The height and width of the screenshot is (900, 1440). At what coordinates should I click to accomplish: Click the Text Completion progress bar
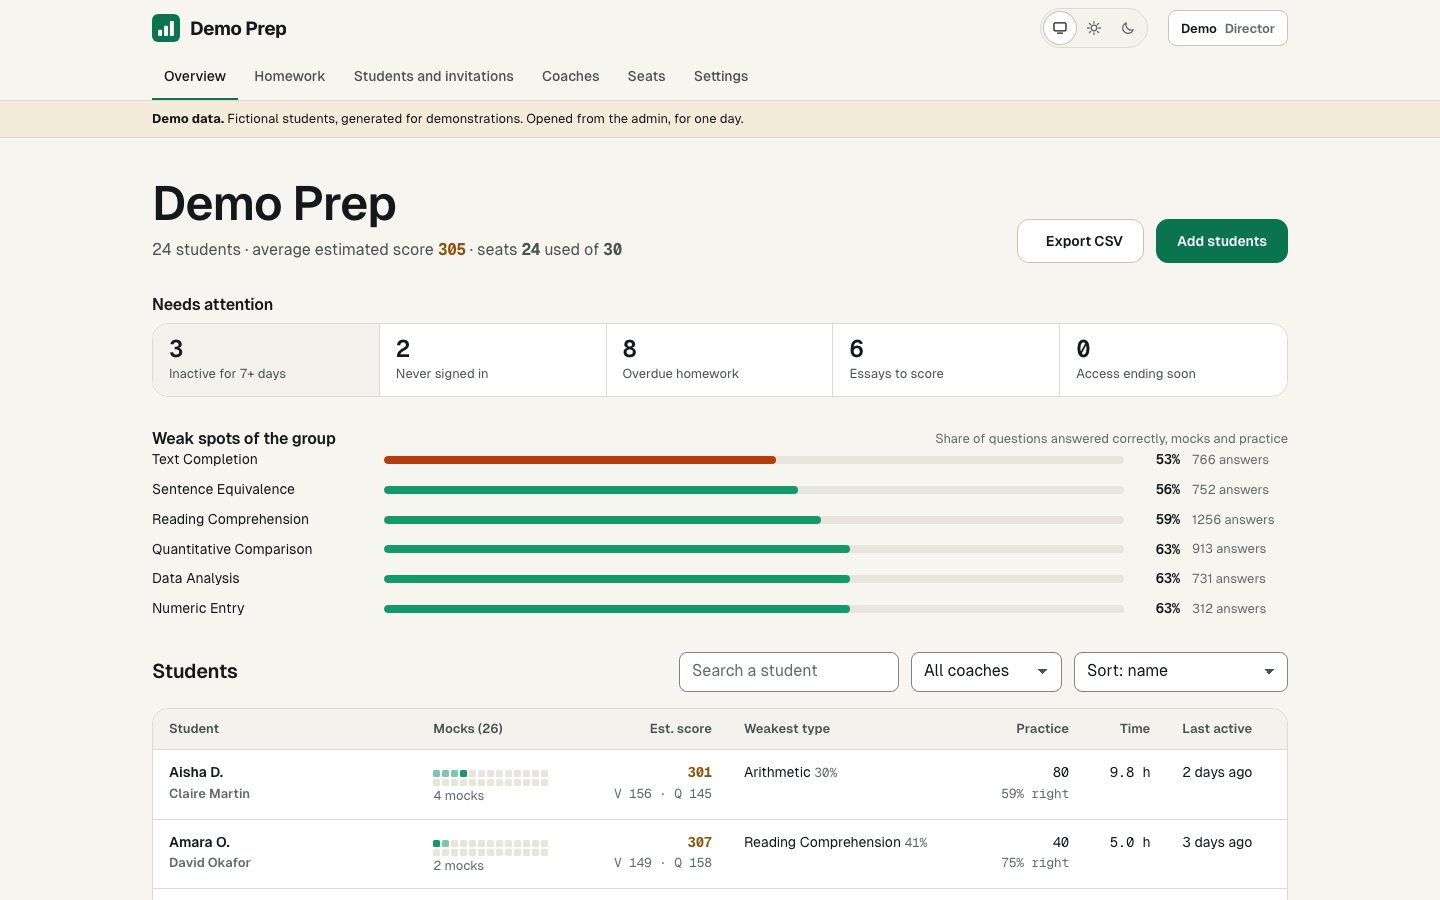tap(754, 460)
